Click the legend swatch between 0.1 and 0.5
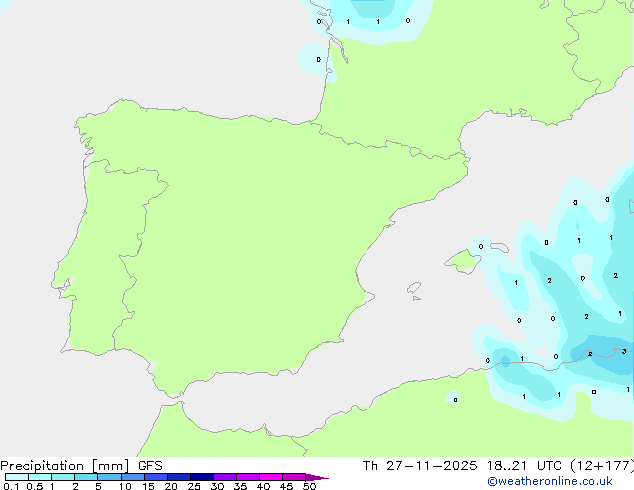This screenshot has width=634, height=490. pos(17,477)
